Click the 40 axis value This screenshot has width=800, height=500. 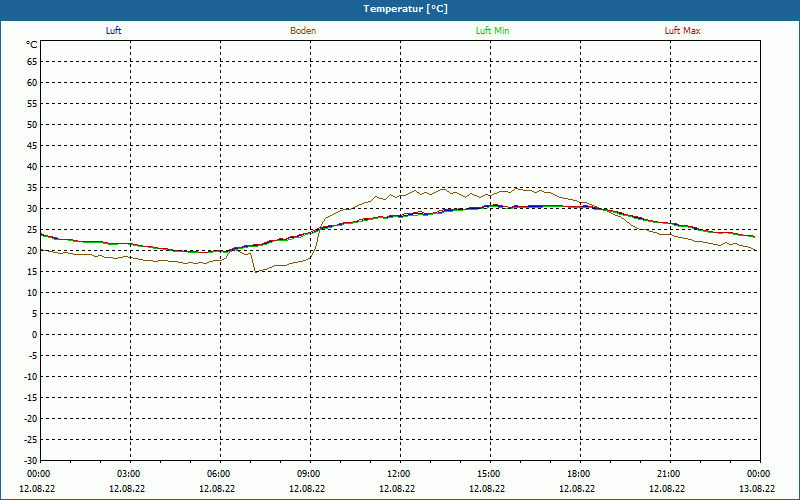pyautogui.click(x=32, y=166)
